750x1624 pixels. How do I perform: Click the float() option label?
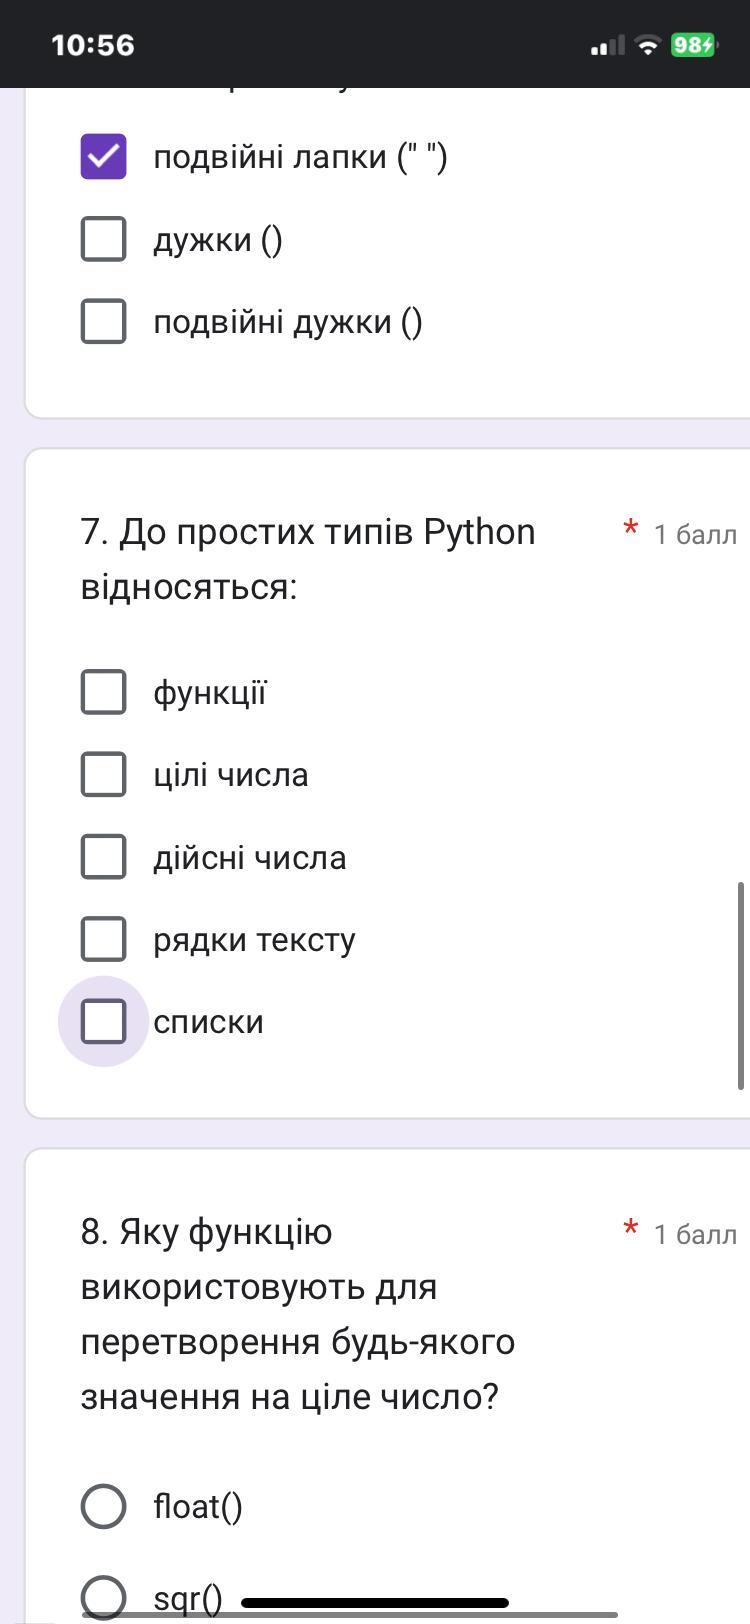tap(198, 1507)
